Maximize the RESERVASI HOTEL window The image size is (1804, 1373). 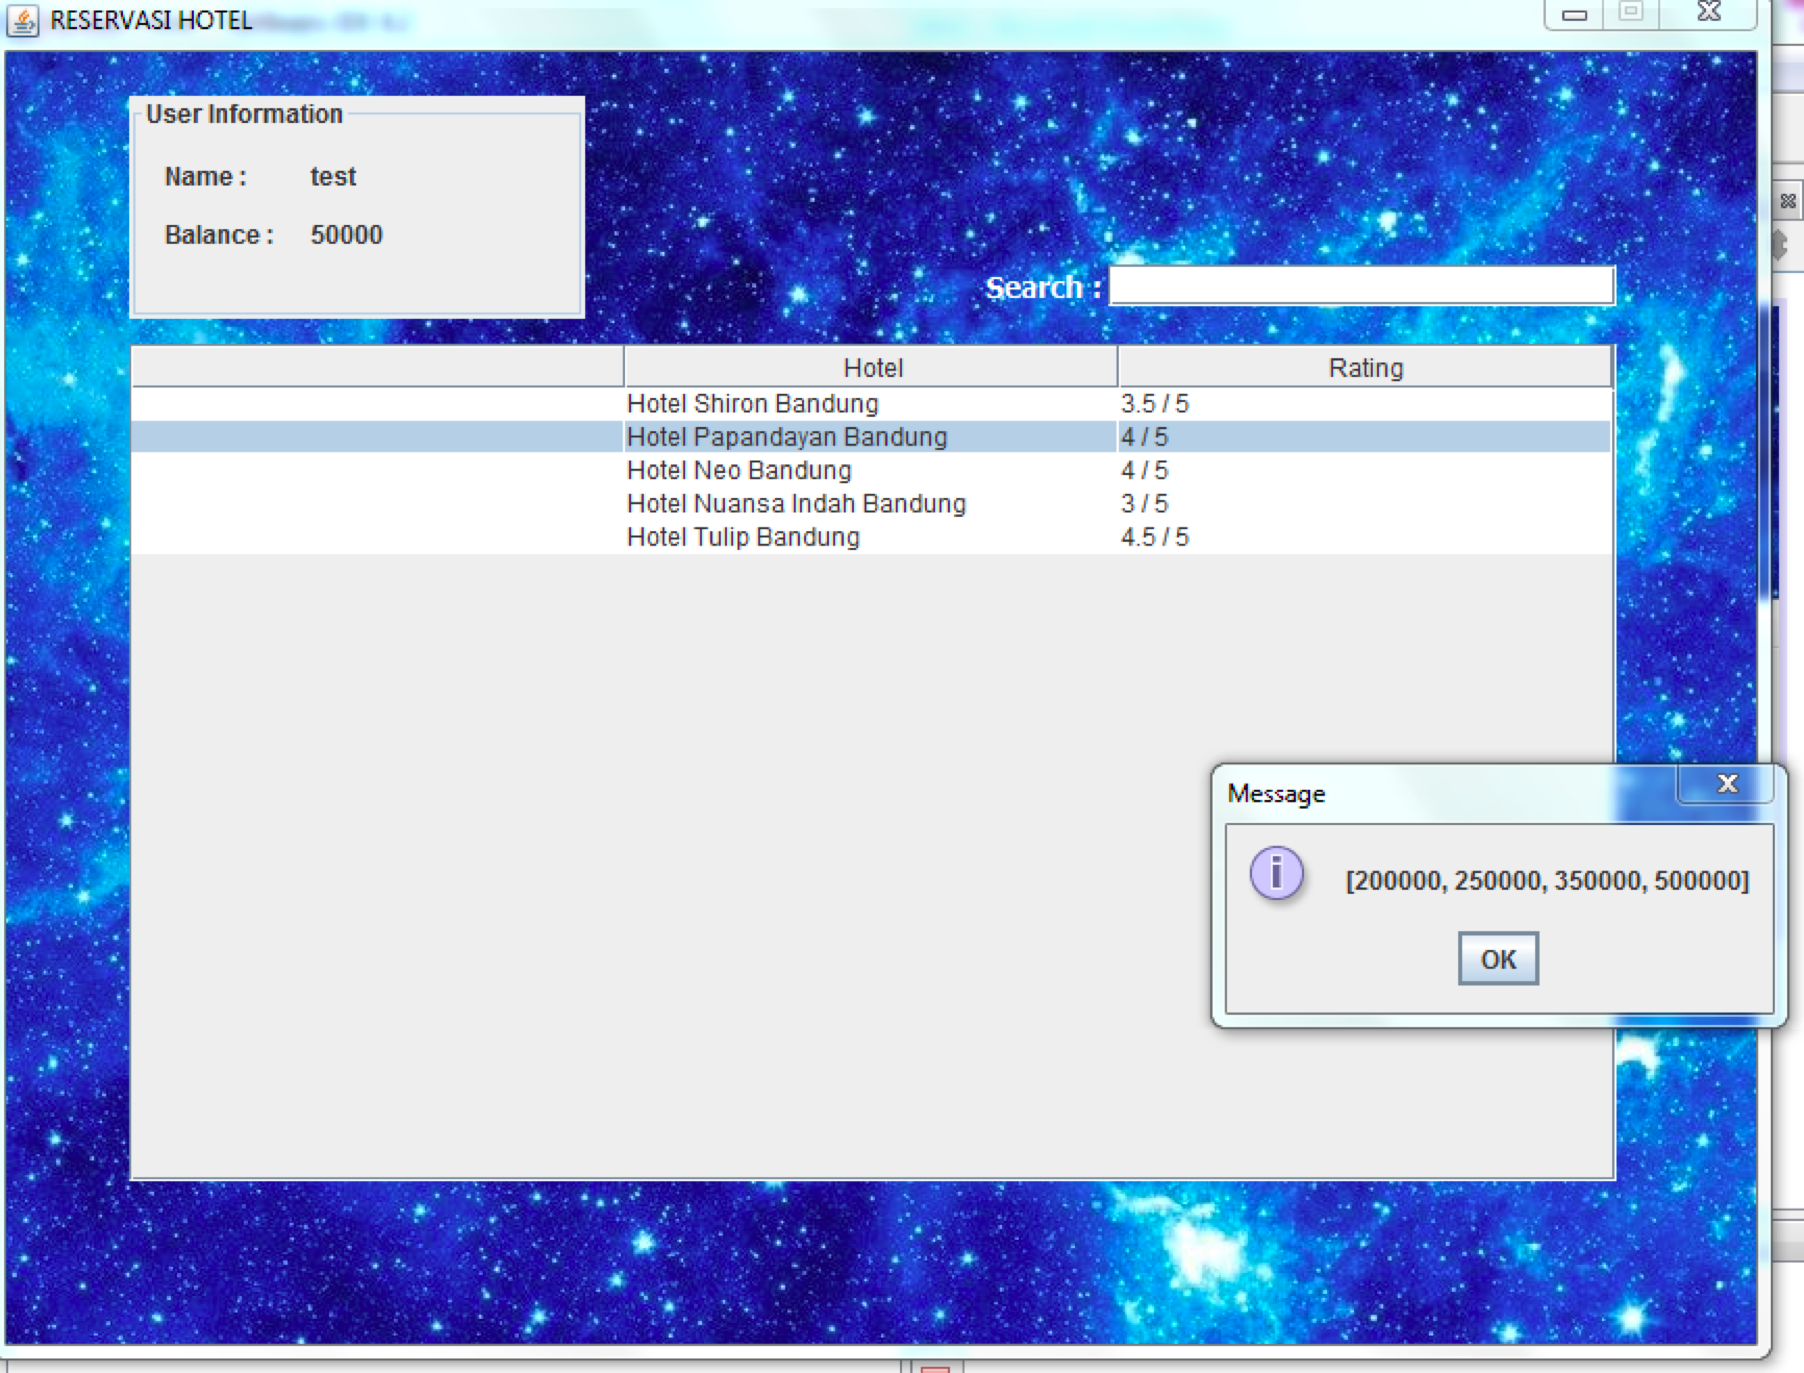(1632, 13)
